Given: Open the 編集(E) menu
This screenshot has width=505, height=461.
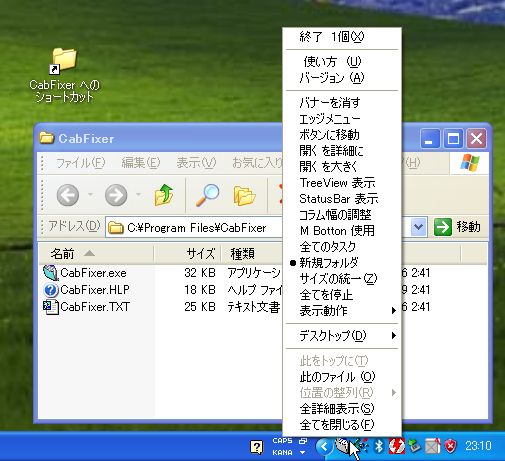Looking at the screenshot, I should tap(141, 163).
